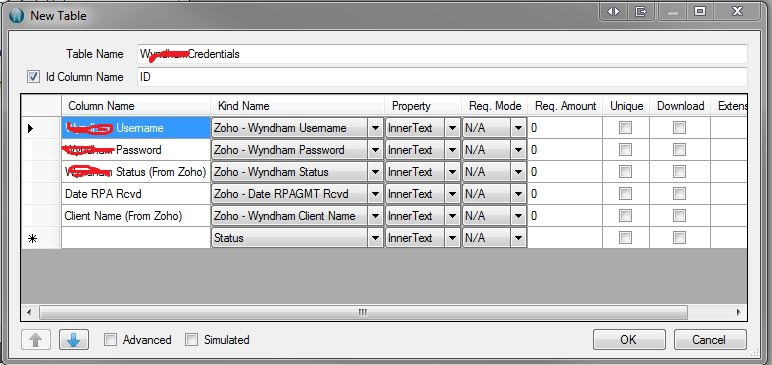Select the Date RPA Rcvd cell
The image size is (772, 365).
(x=136, y=194)
